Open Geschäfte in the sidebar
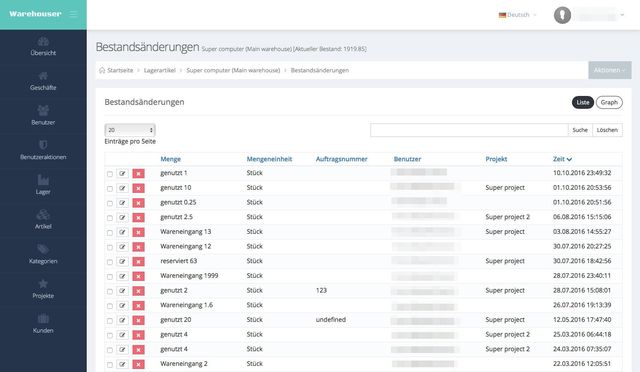Screen dimensions: 640x372 click(43, 81)
